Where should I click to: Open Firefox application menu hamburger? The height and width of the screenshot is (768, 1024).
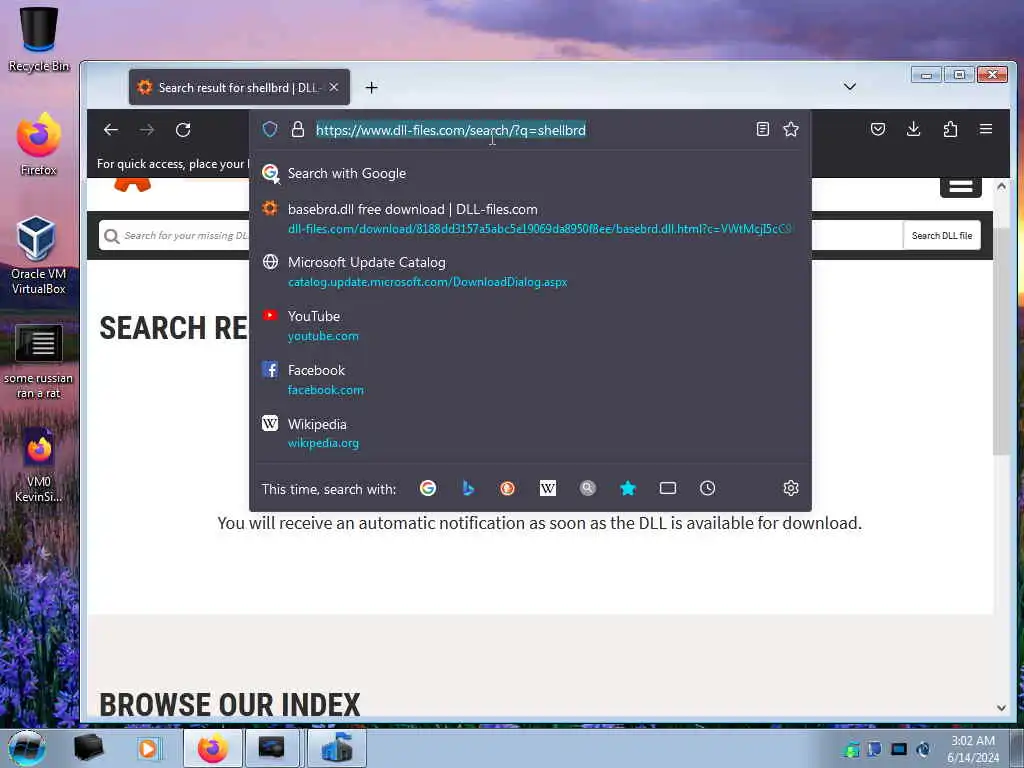pos(986,129)
